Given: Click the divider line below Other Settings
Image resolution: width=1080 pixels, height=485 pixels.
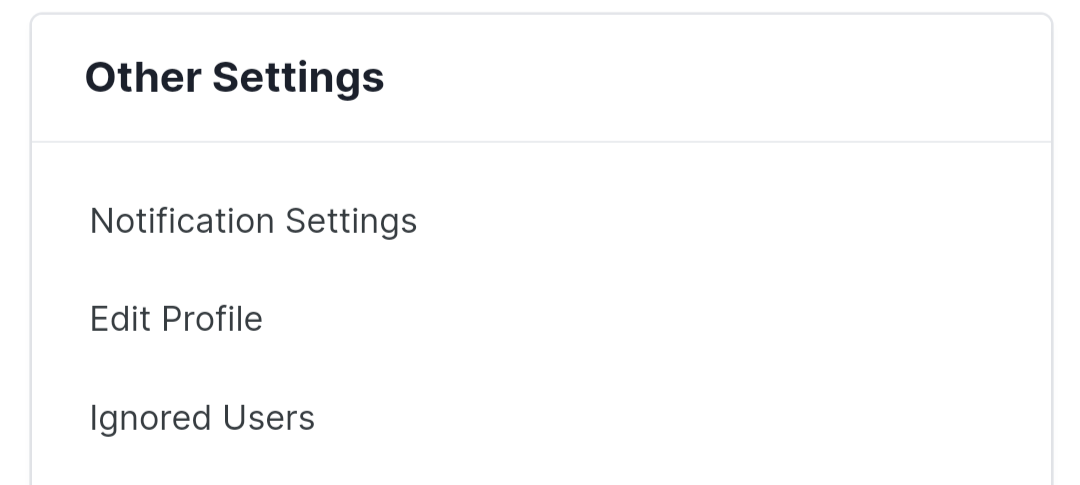Looking at the screenshot, I should point(541,142).
